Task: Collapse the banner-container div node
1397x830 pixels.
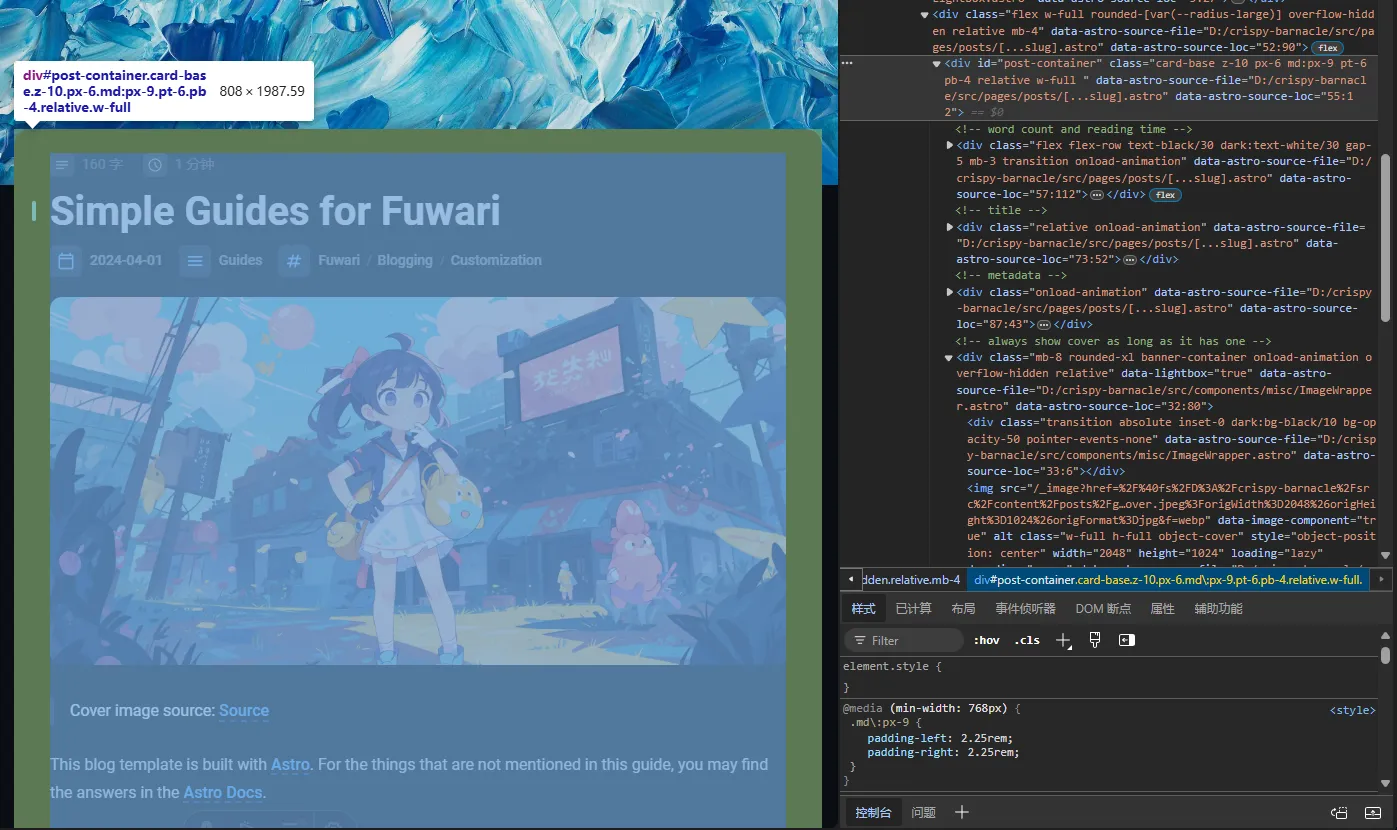Action: click(x=950, y=357)
